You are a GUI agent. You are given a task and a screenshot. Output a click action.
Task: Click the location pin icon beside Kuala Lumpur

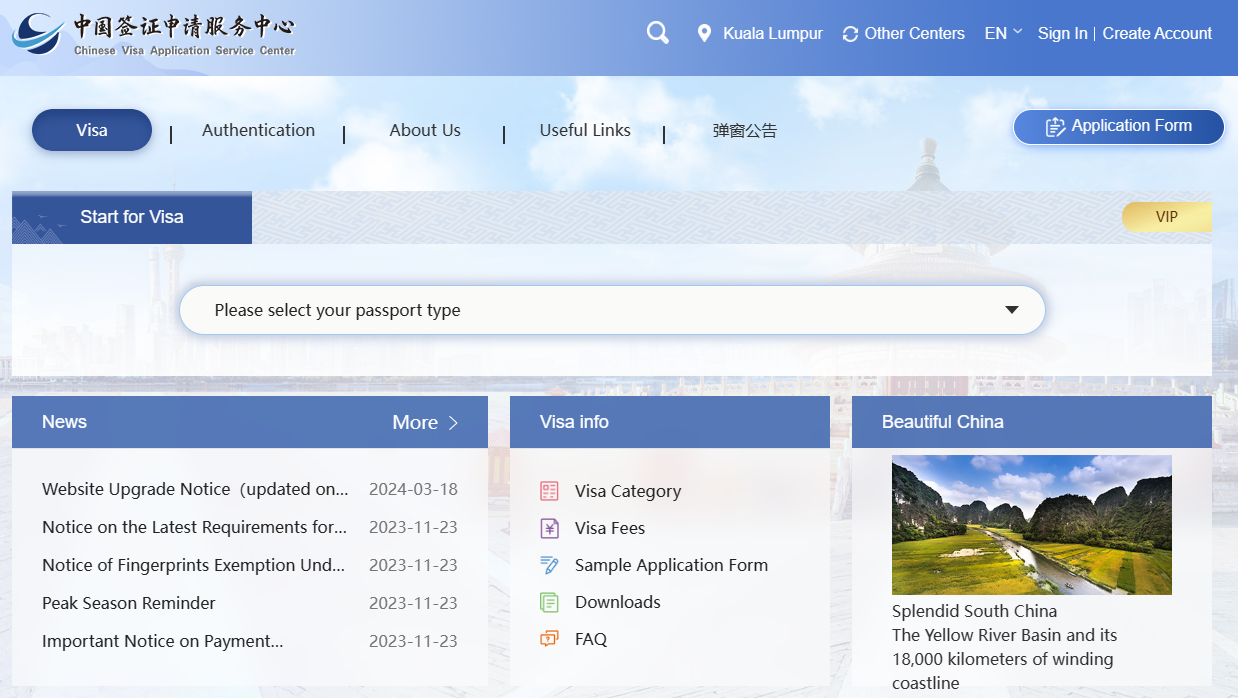click(704, 34)
